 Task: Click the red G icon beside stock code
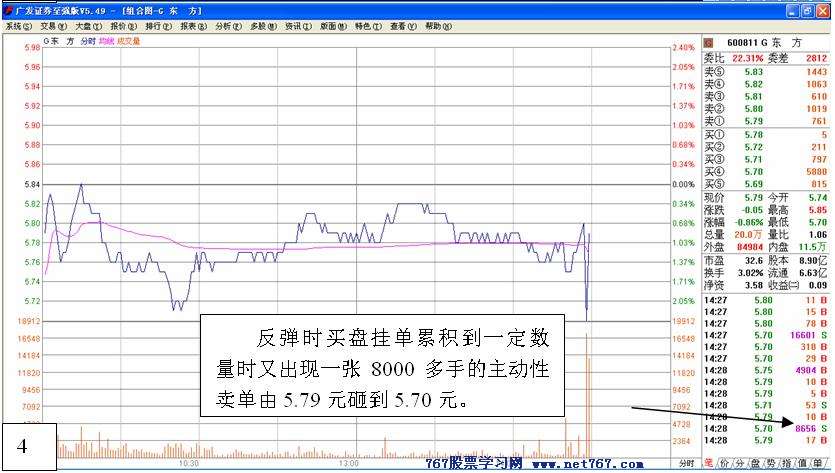708,43
